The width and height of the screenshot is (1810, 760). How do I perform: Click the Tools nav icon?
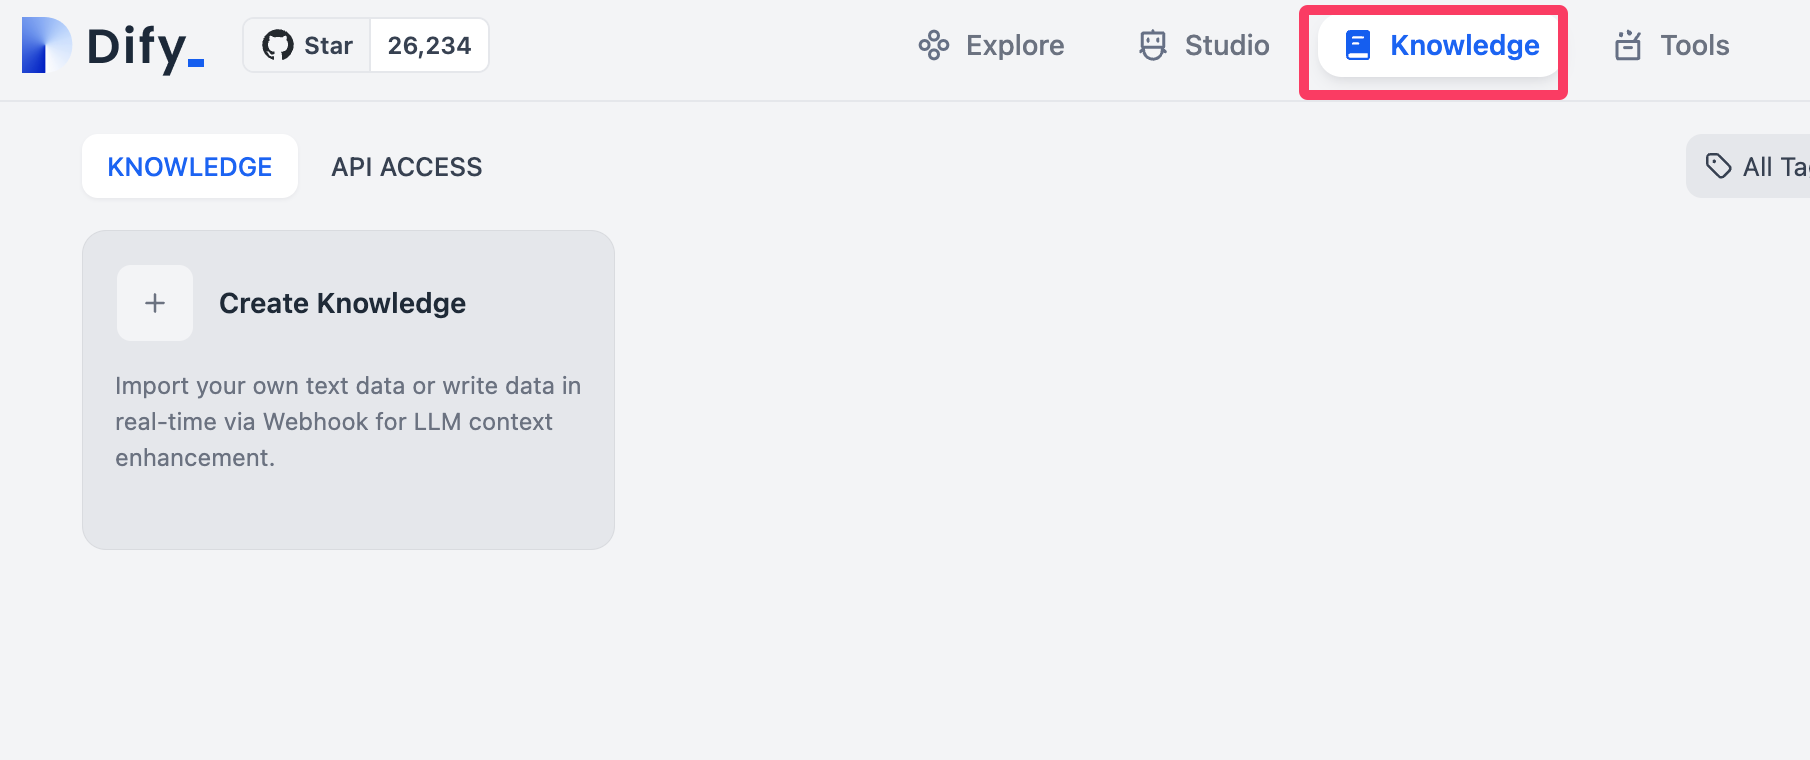[x=1628, y=46]
